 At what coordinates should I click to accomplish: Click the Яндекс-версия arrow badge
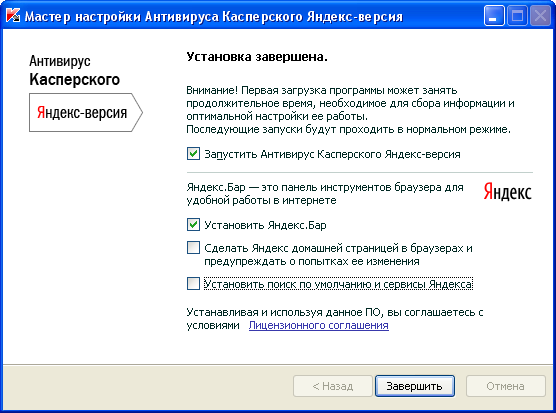(86, 112)
